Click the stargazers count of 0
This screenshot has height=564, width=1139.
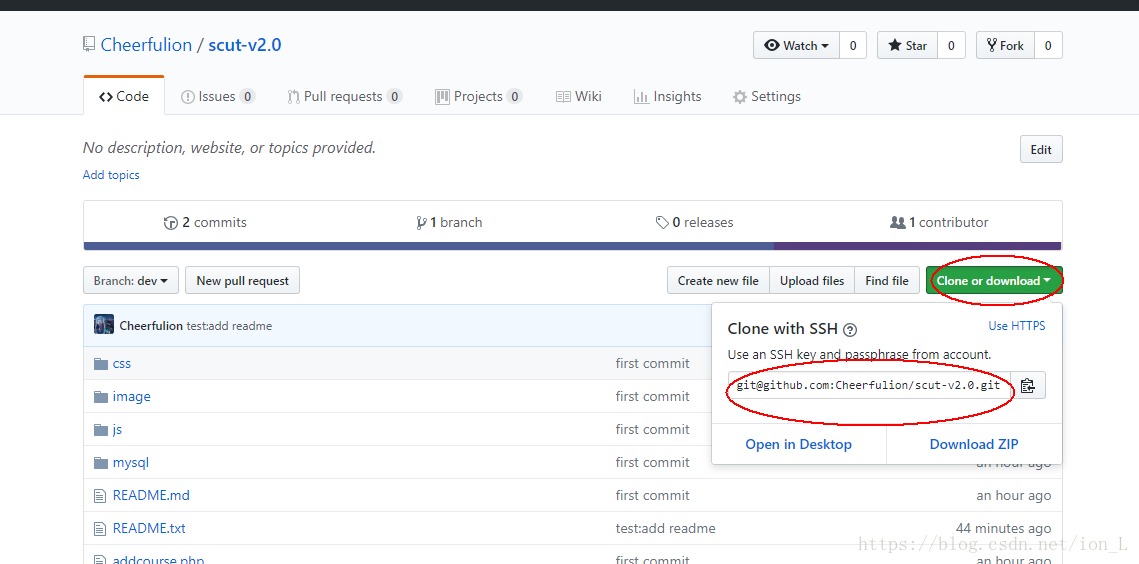(951, 45)
